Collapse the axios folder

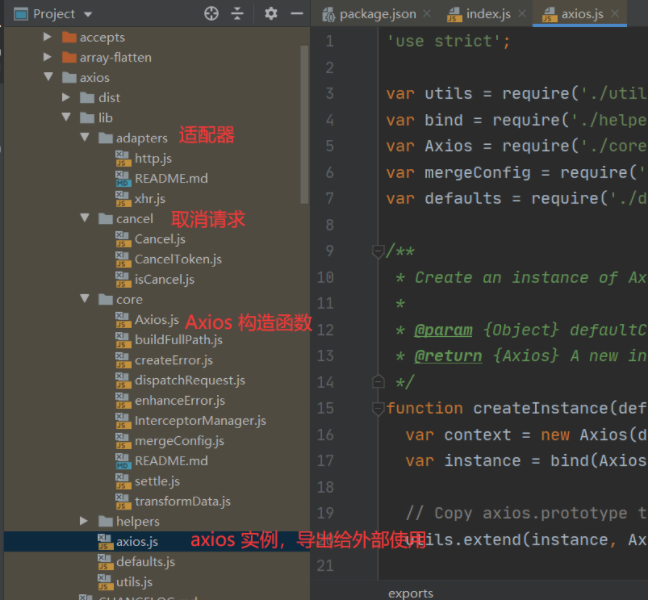click(x=48, y=76)
